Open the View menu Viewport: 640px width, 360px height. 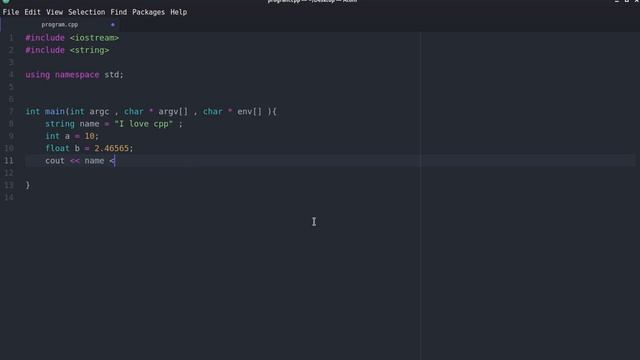tap(54, 12)
